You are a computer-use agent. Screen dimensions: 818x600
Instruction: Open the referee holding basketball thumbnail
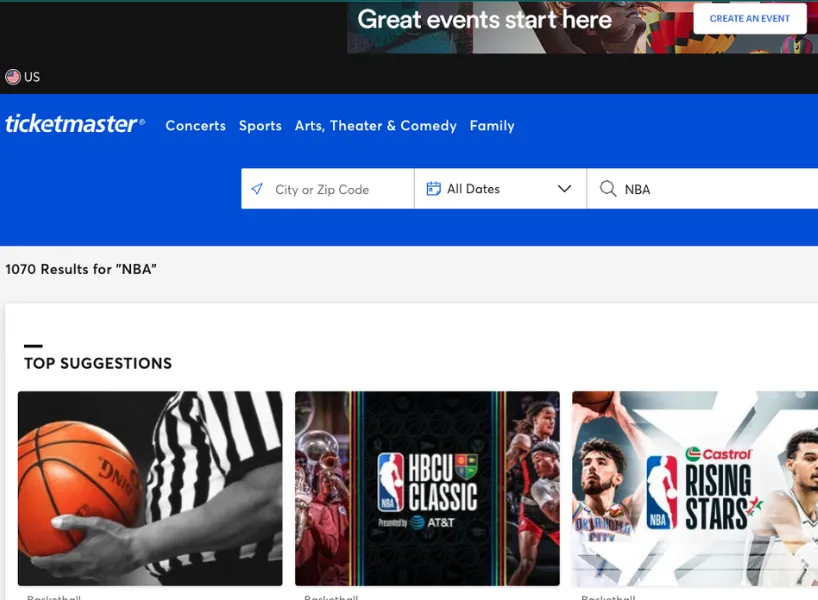[x=150, y=488]
